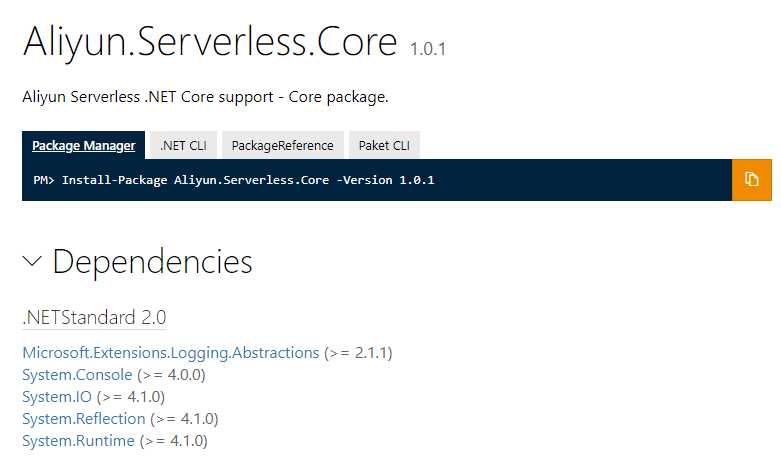Go to the System.Runtime dependency

click(x=78, y=440)
